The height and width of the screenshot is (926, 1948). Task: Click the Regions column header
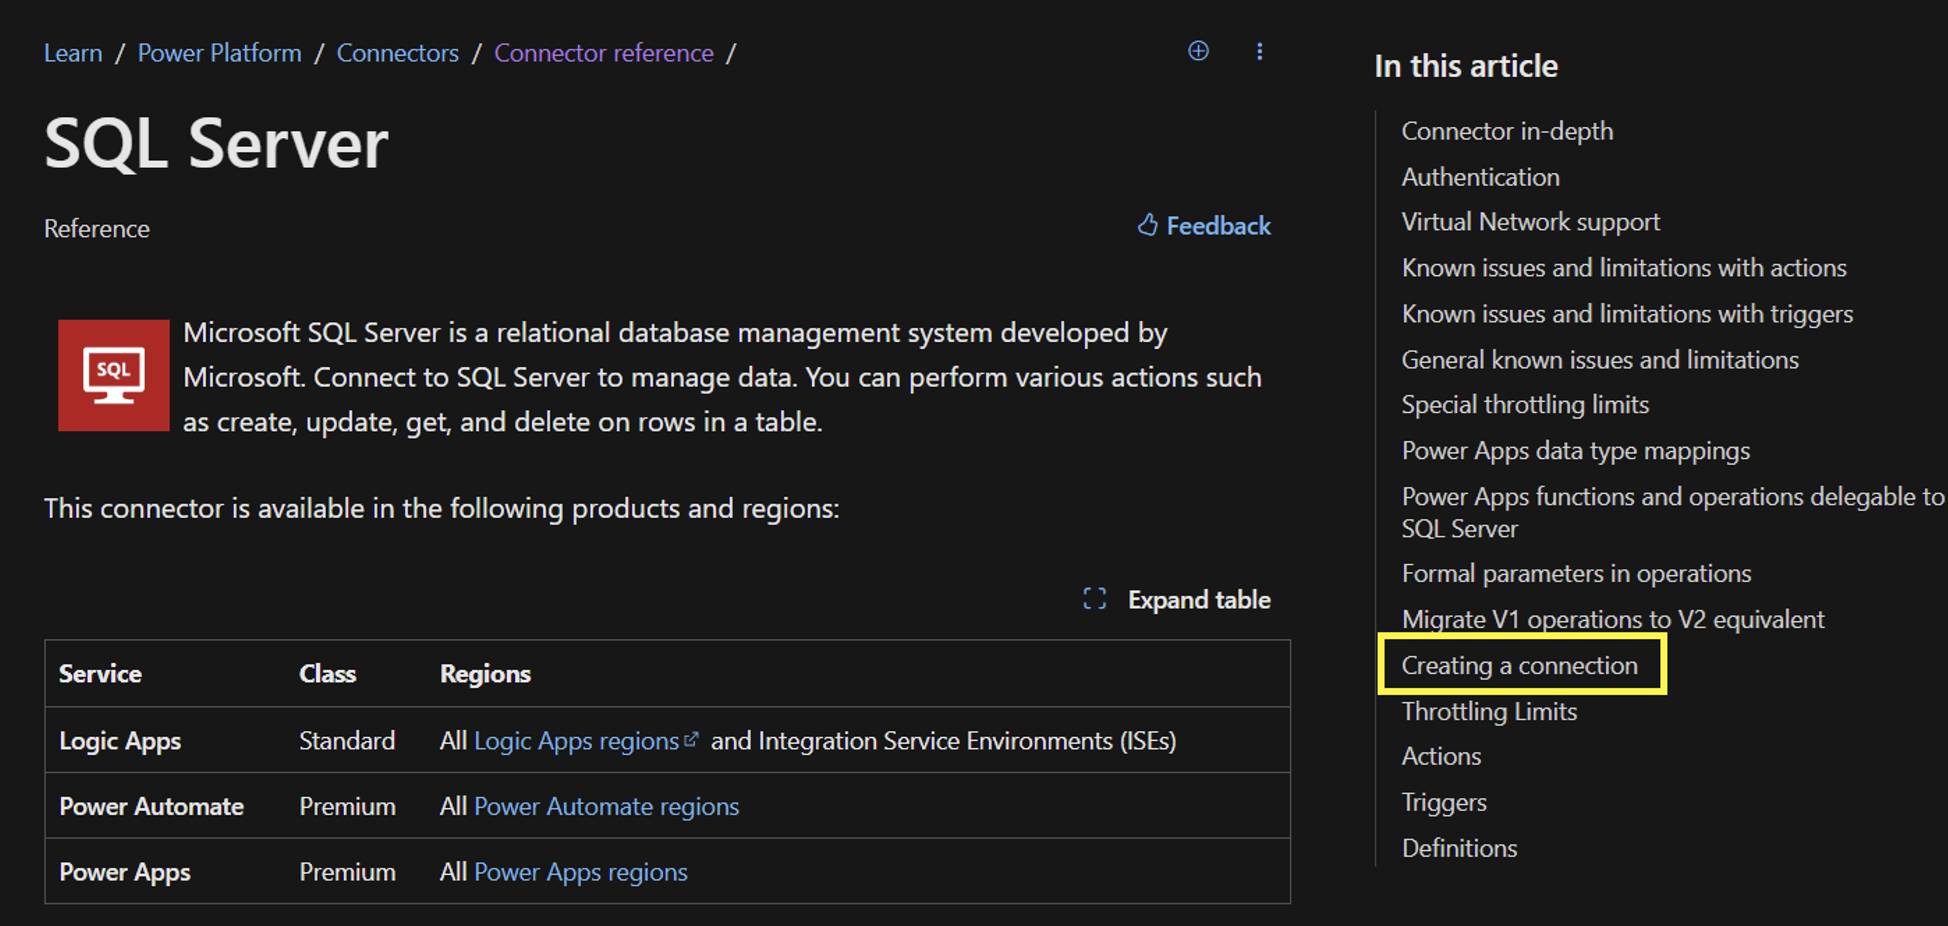click(x=485, y=674)
